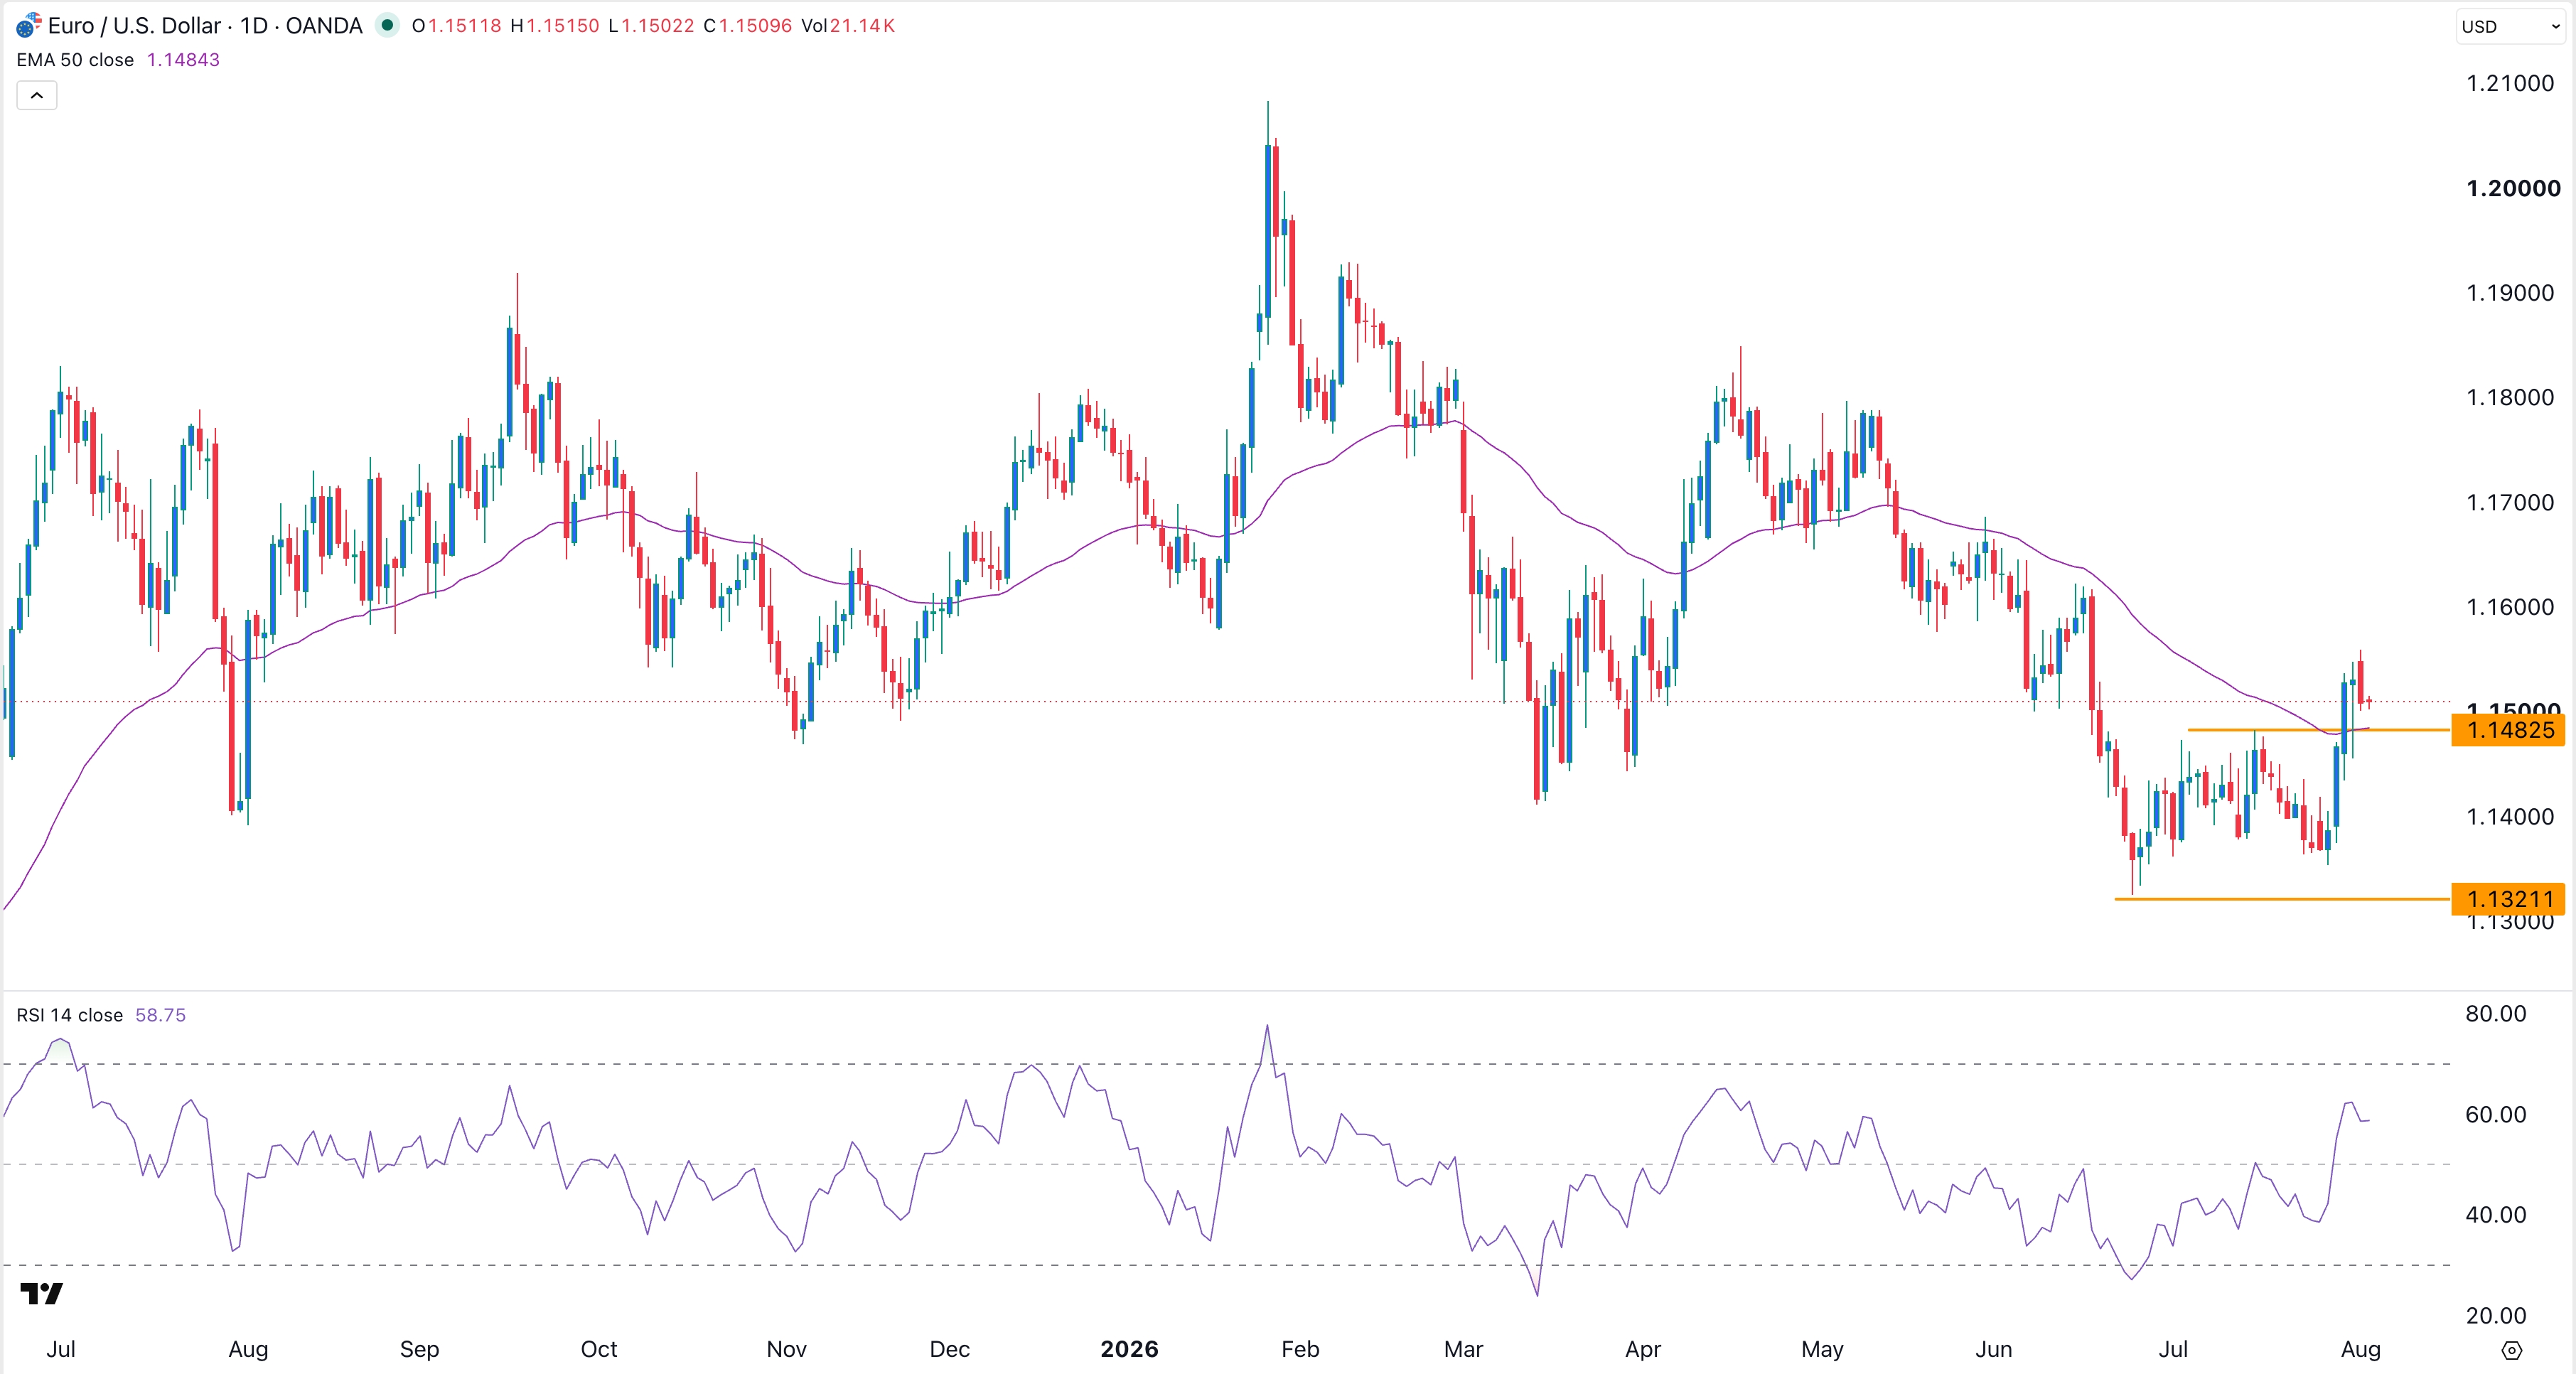This screenshot has width=2576, height=1374.
Task: Click the 1.18000 price axis label
Action: [2510, 398]
